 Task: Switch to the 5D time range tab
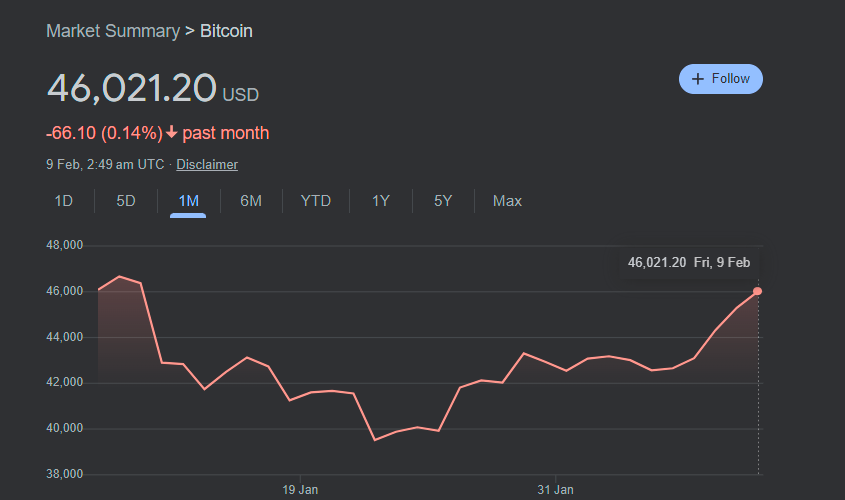(x=126, y=201)
